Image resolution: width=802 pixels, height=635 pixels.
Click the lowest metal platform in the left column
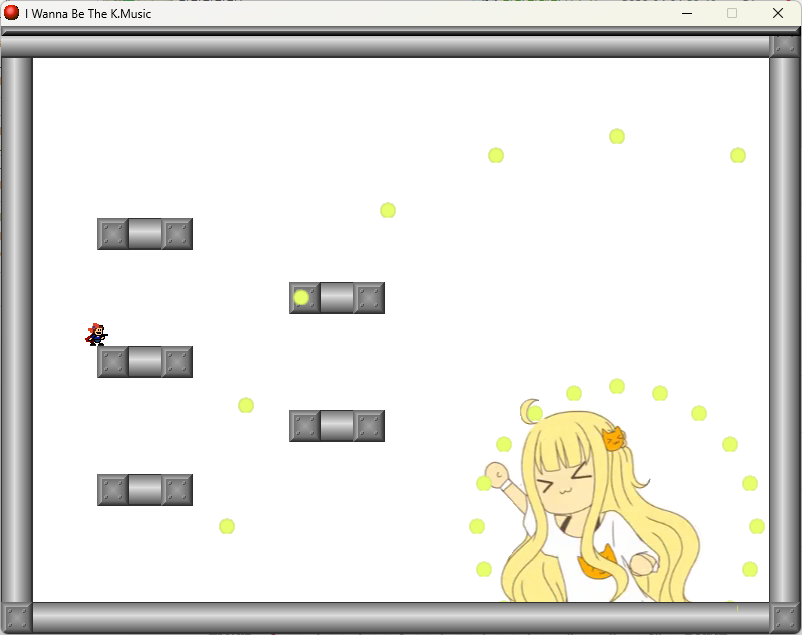pos(145,490)
